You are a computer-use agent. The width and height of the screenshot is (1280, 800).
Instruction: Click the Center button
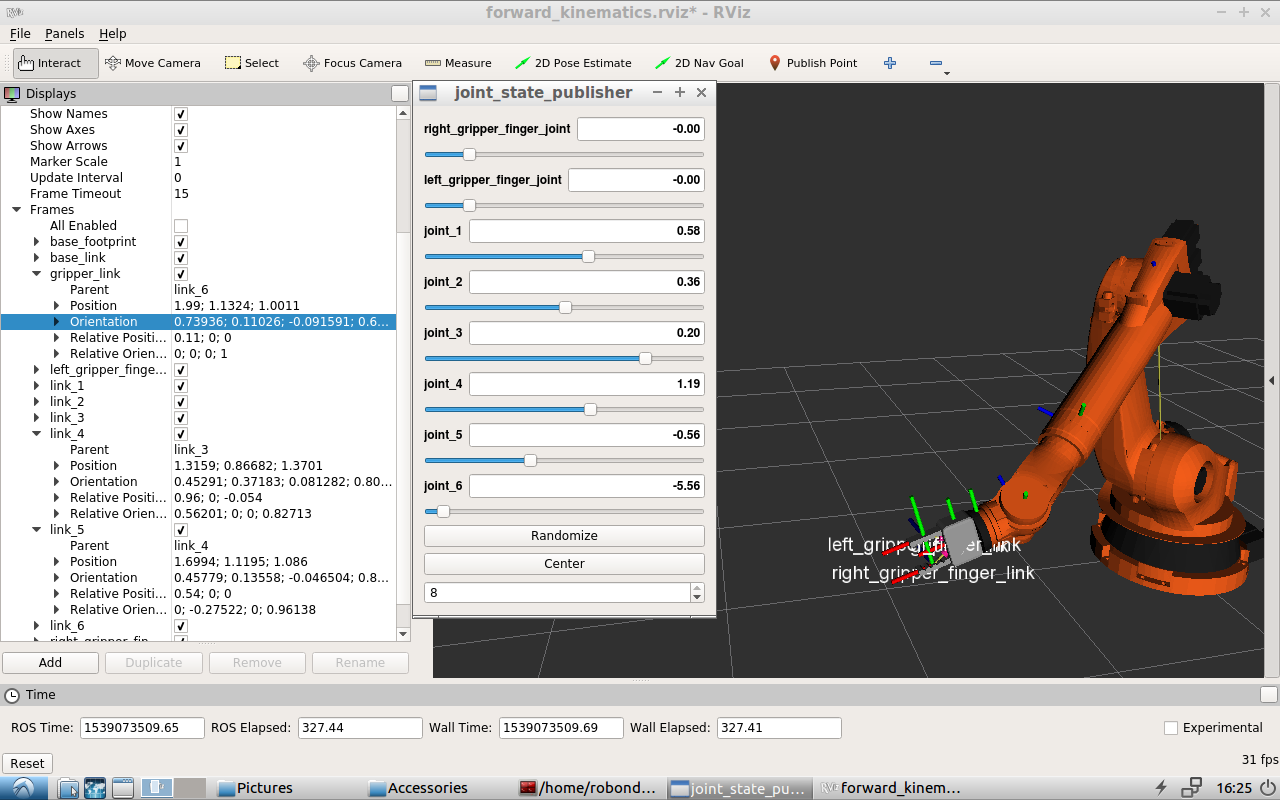click(564, 564)
